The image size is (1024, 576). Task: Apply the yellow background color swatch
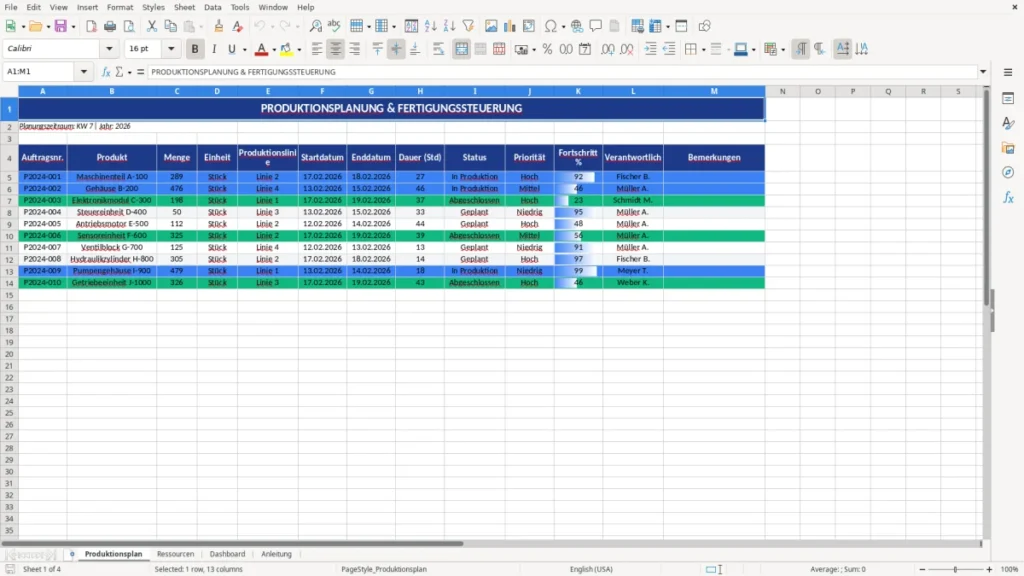tap(286, 49)
